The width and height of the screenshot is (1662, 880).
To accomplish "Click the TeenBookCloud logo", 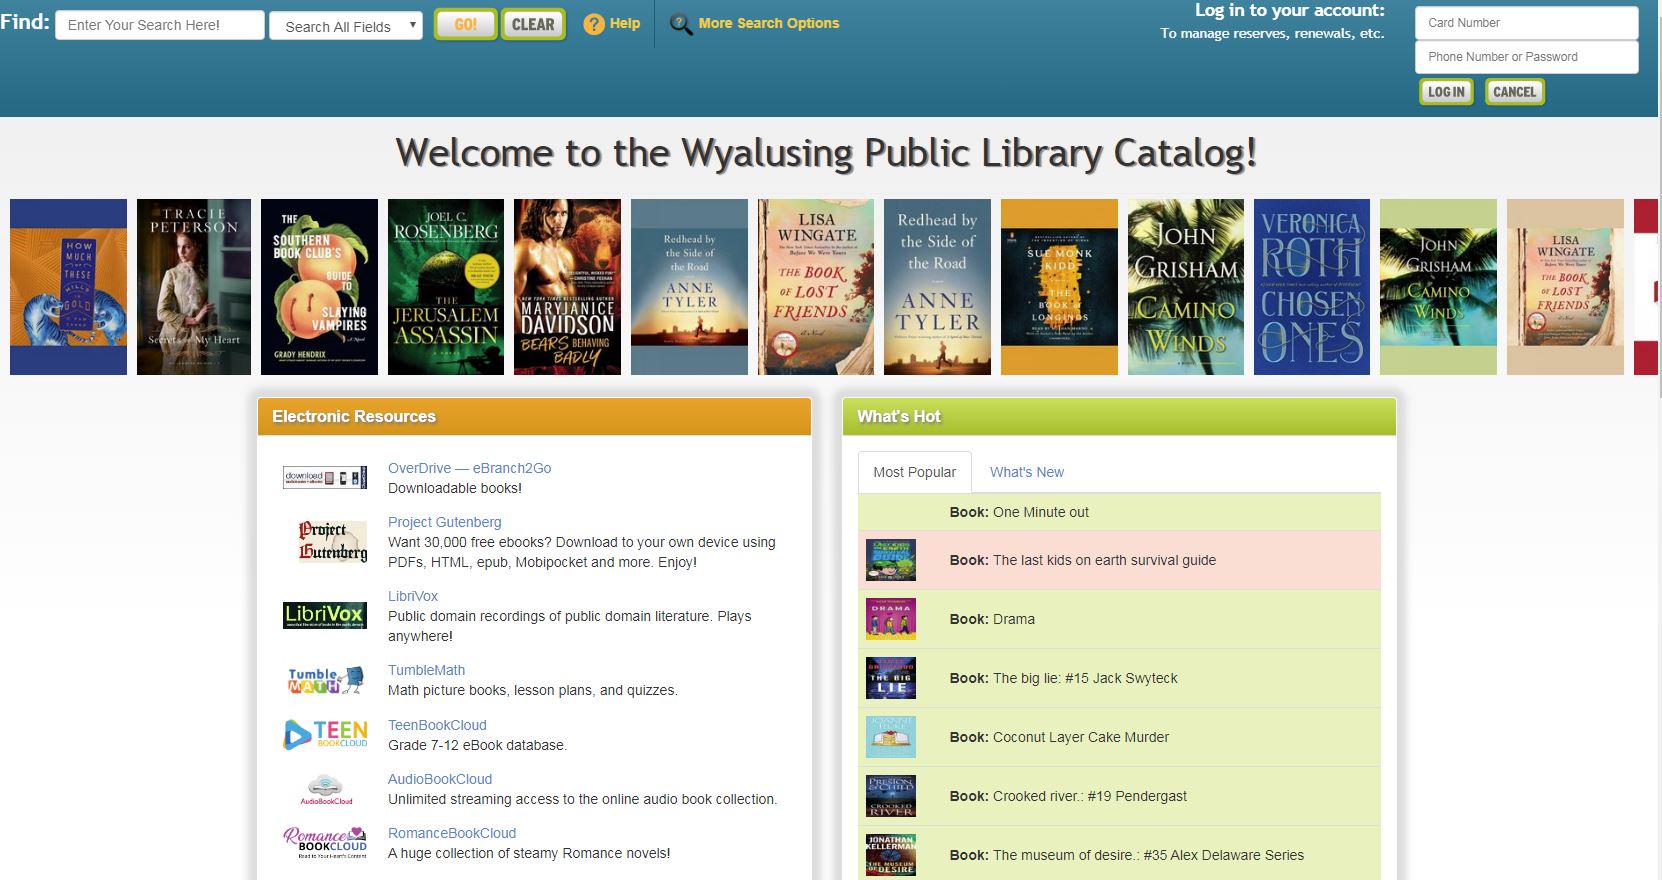I will click(325, 735).
